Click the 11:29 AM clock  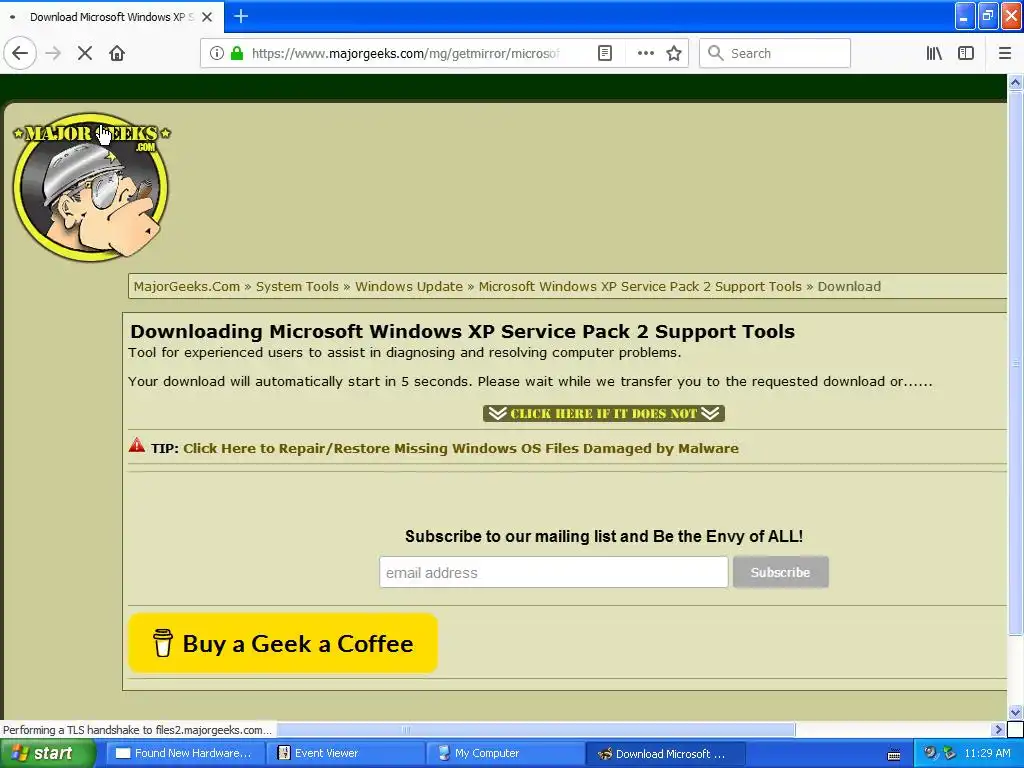tap(987, 754)
